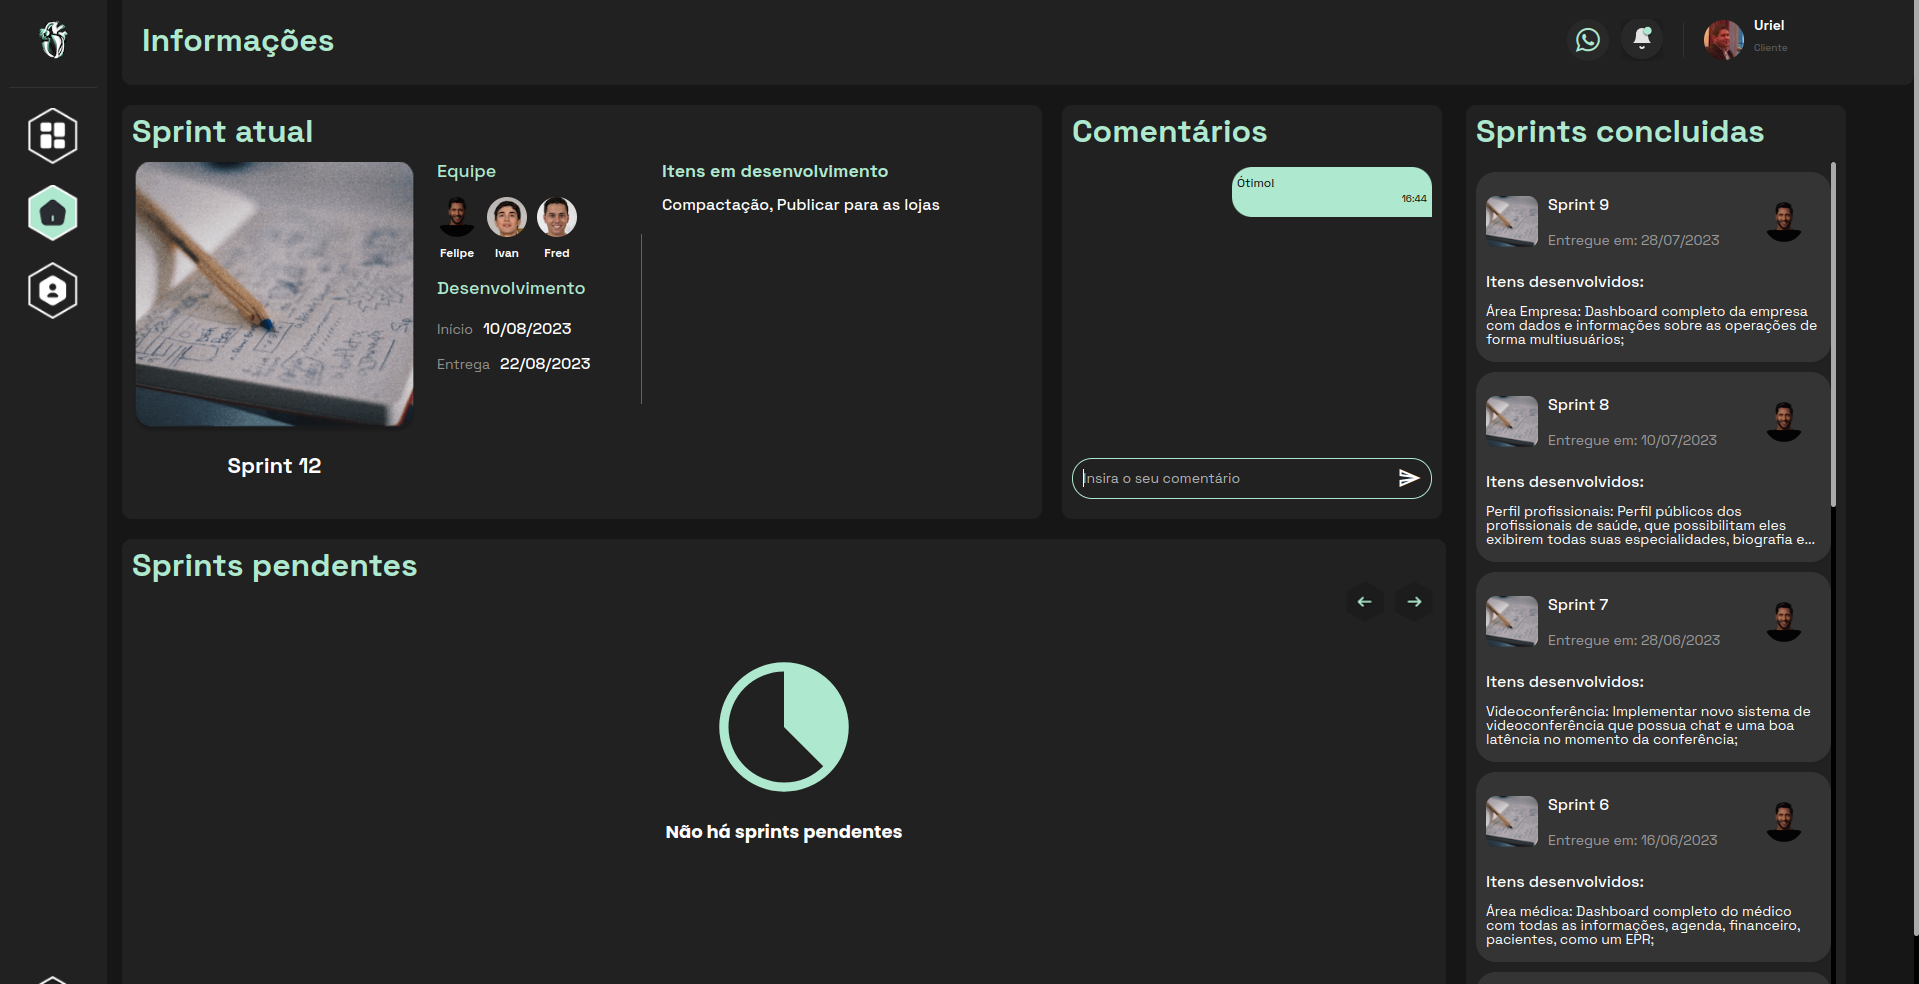The height and width of the screenshot is (984, 1919).
Task: Click the Sprint 8 owner avatar
Action: (1784, 421)
